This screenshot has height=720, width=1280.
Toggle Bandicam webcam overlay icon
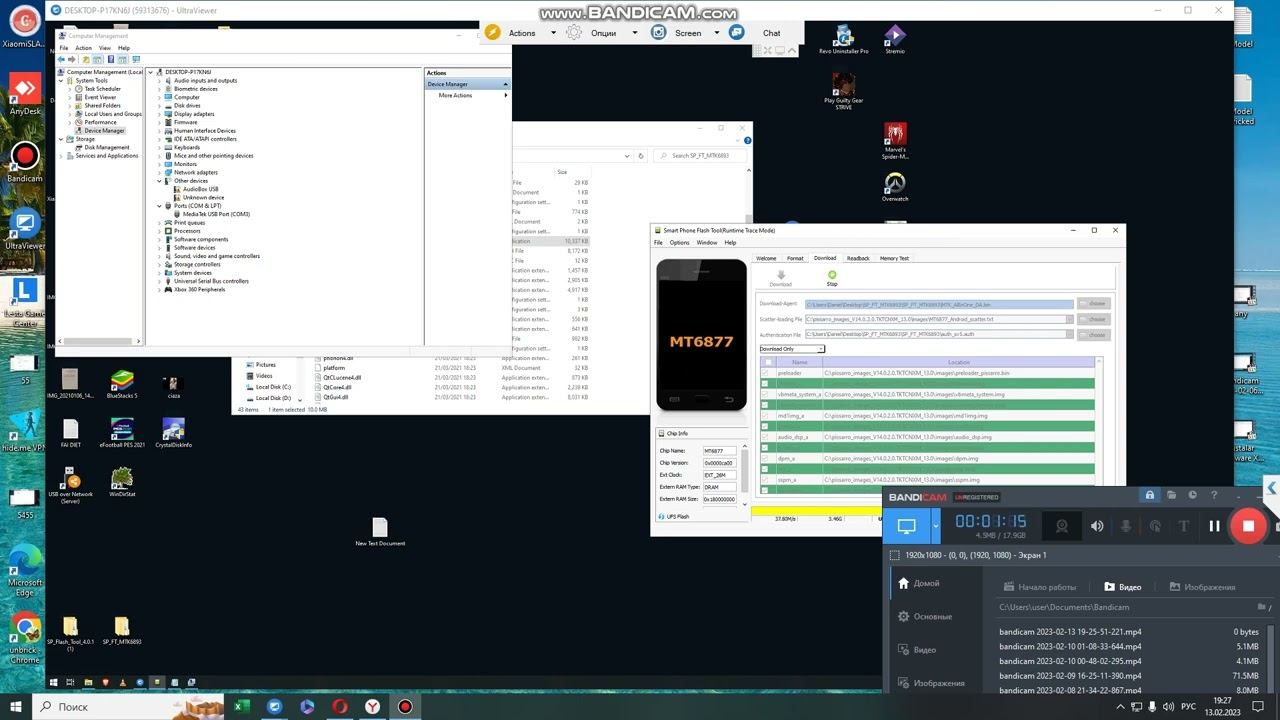coord(1062,526)
